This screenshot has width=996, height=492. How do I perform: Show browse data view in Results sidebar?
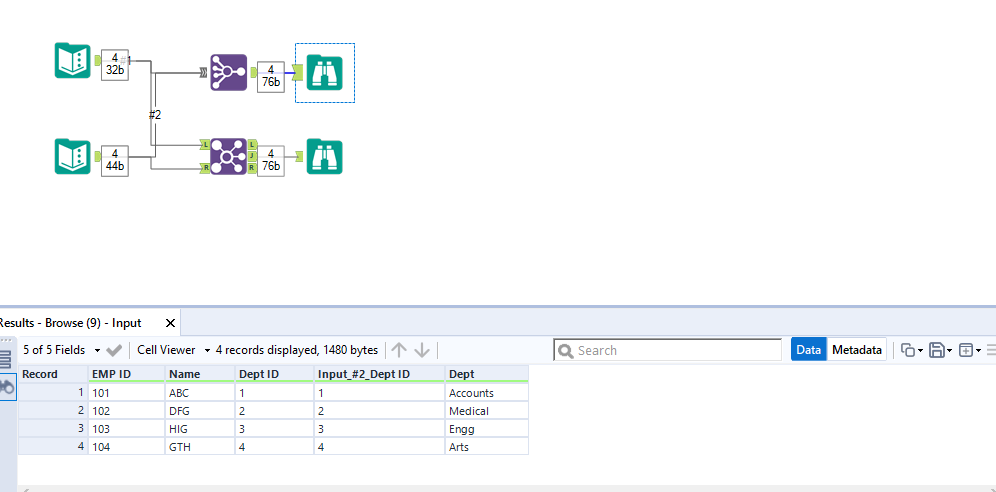6,386
